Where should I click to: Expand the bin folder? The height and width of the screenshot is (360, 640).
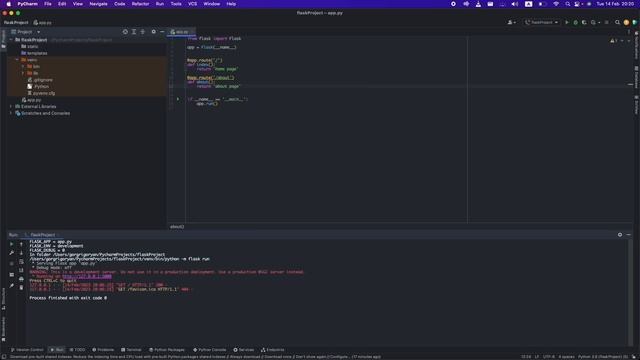pos(23,66)
